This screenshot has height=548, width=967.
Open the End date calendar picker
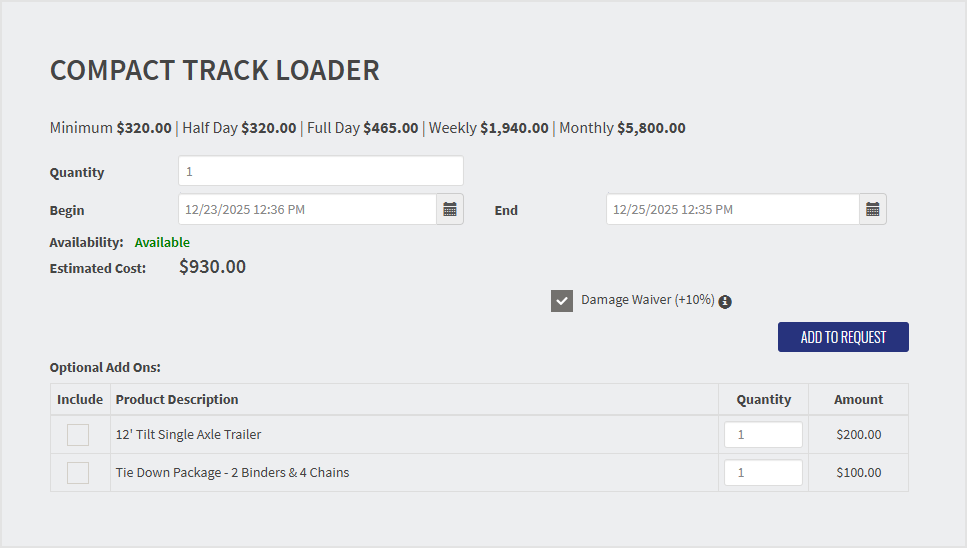tap(873, 209)
